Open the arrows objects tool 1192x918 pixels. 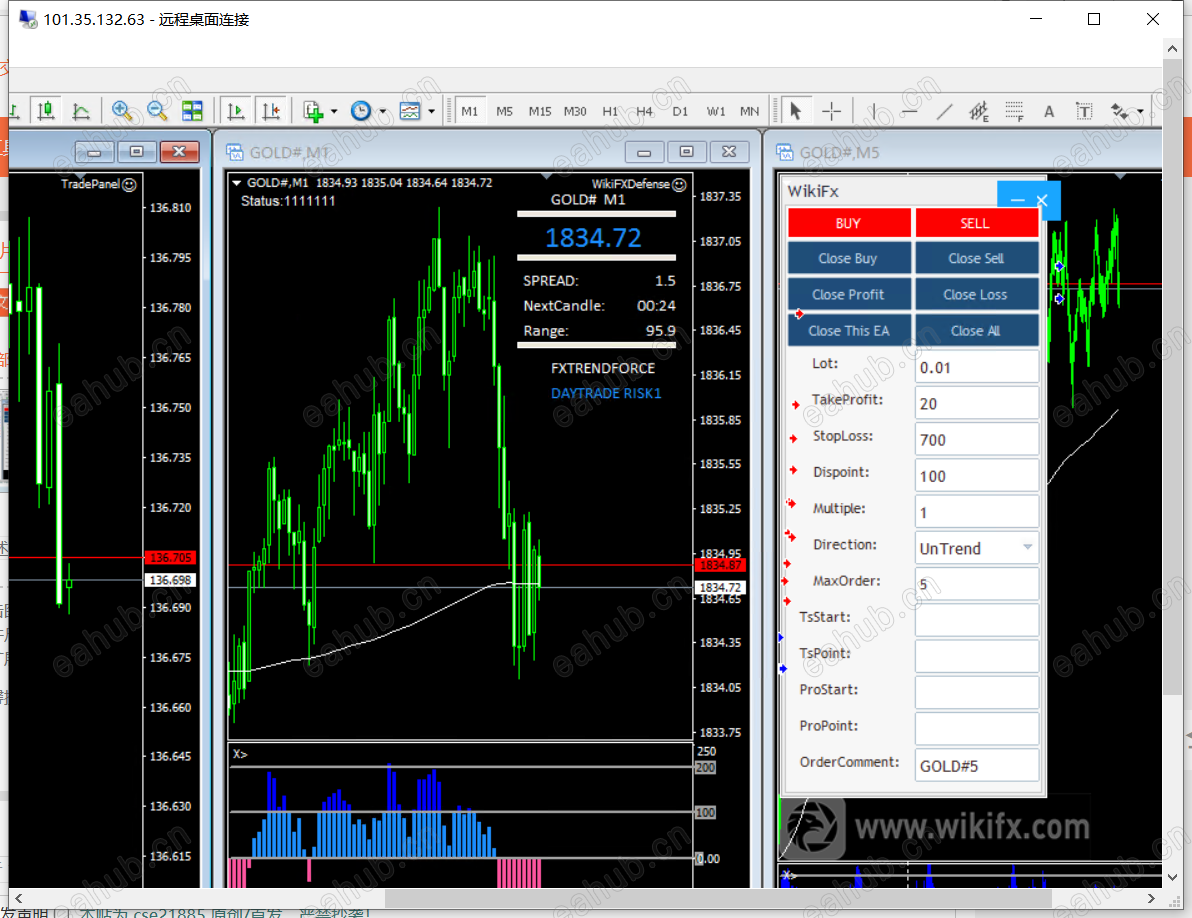click(1120, 111)
